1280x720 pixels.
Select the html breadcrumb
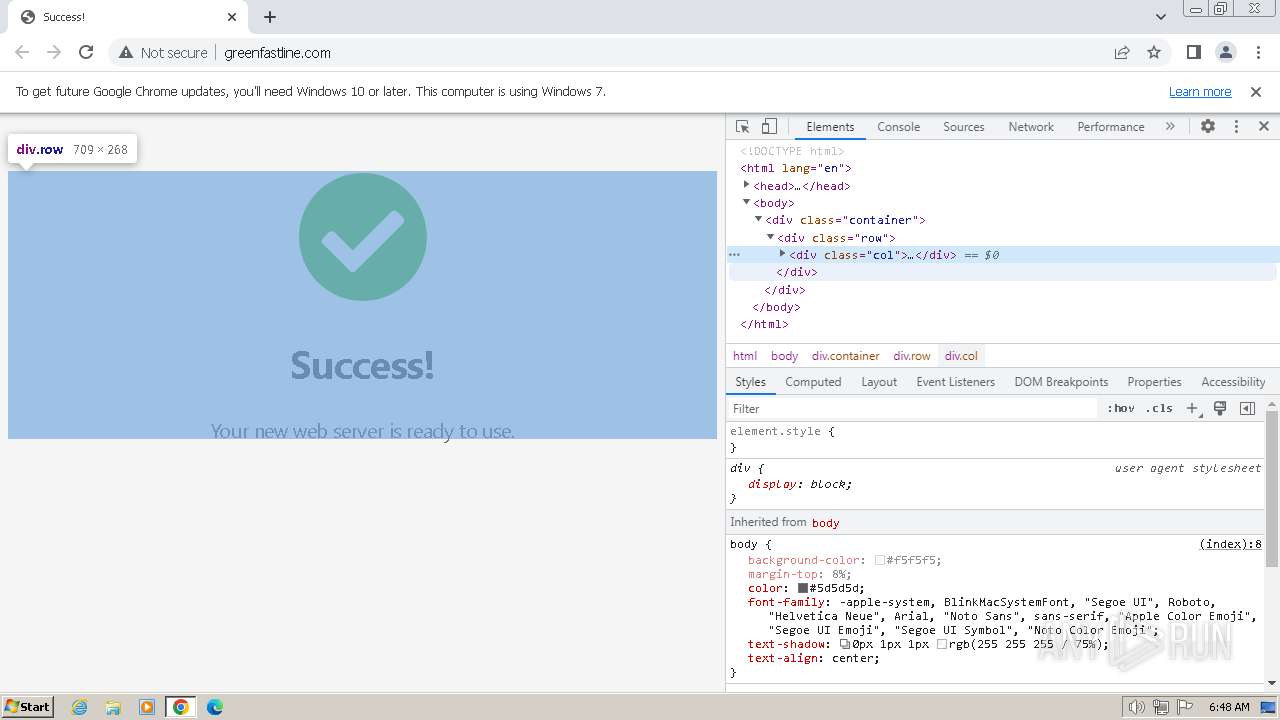click(x=745, y=356)
